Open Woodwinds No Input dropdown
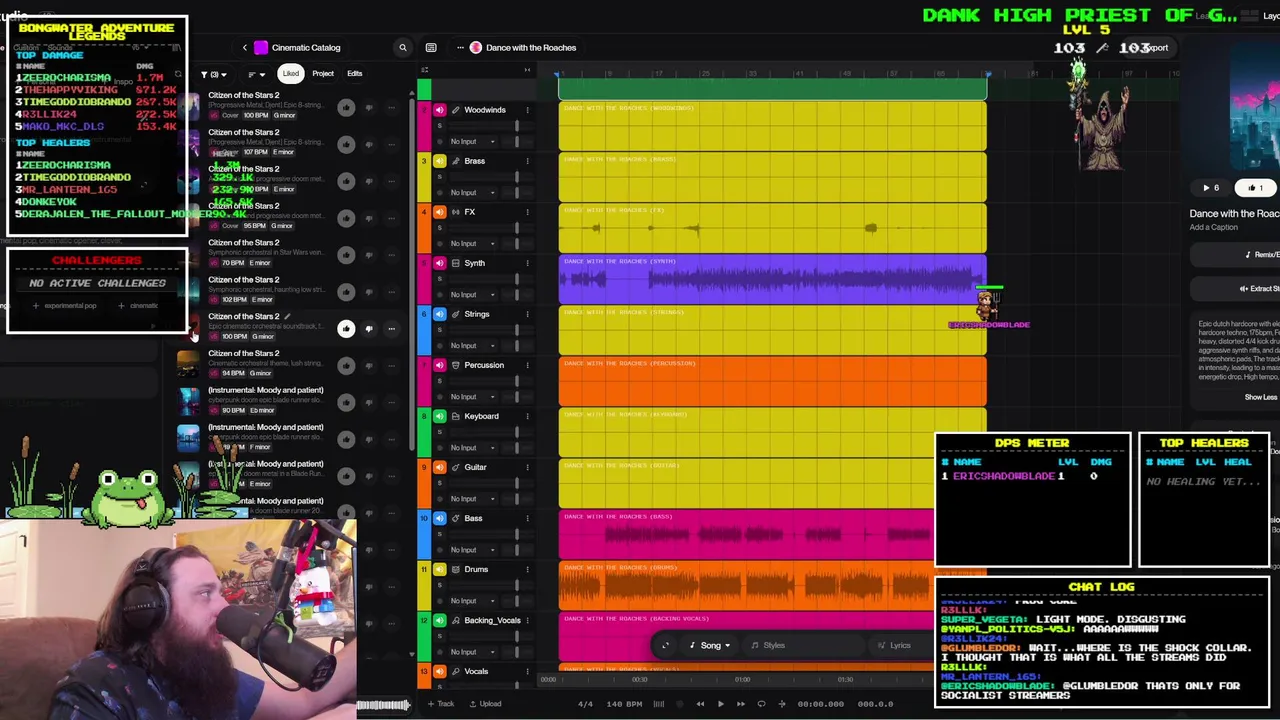1280x720 pixels. [x=472, y=141]
